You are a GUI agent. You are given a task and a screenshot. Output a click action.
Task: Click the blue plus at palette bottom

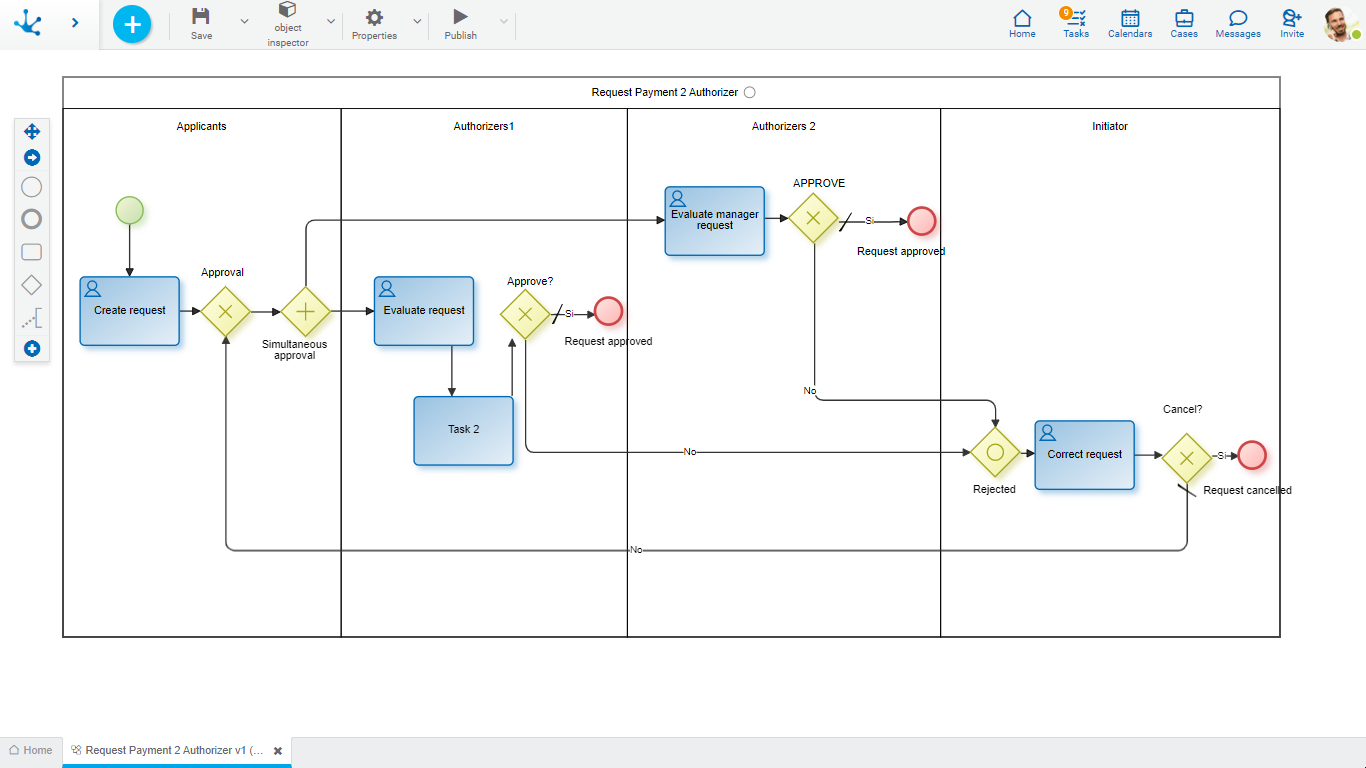[32, 349]
